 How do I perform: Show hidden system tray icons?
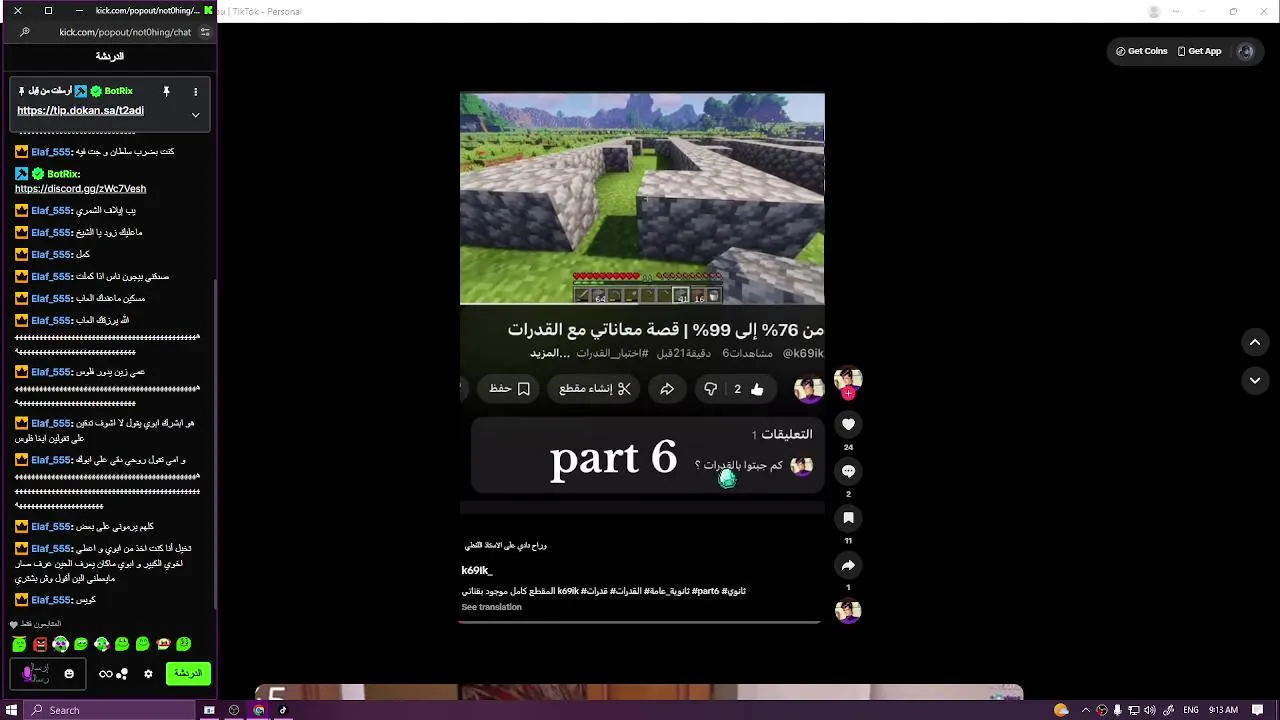(1086, 710)
